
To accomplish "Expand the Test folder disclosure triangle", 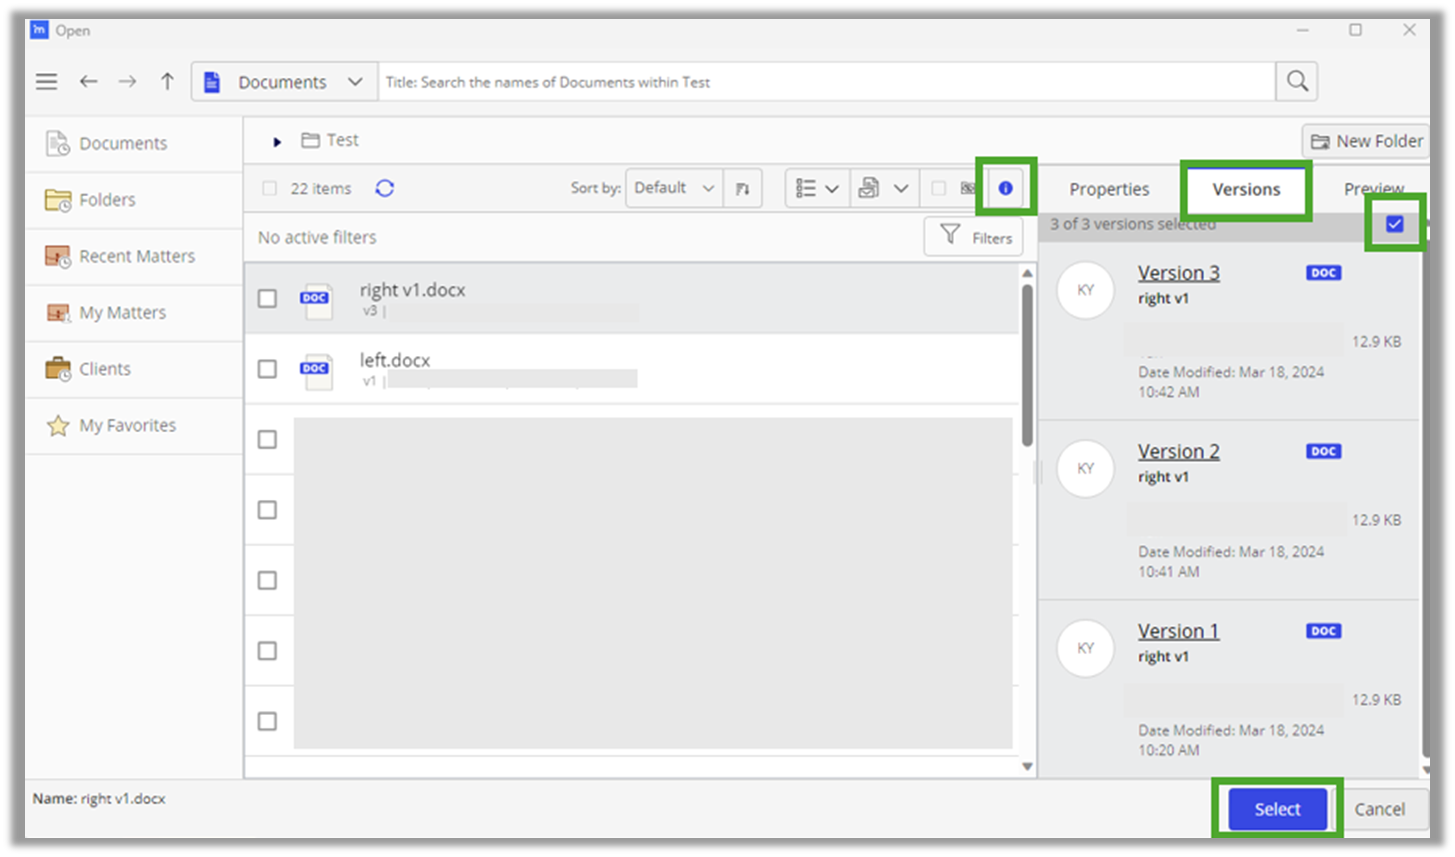I will point(276,141).
